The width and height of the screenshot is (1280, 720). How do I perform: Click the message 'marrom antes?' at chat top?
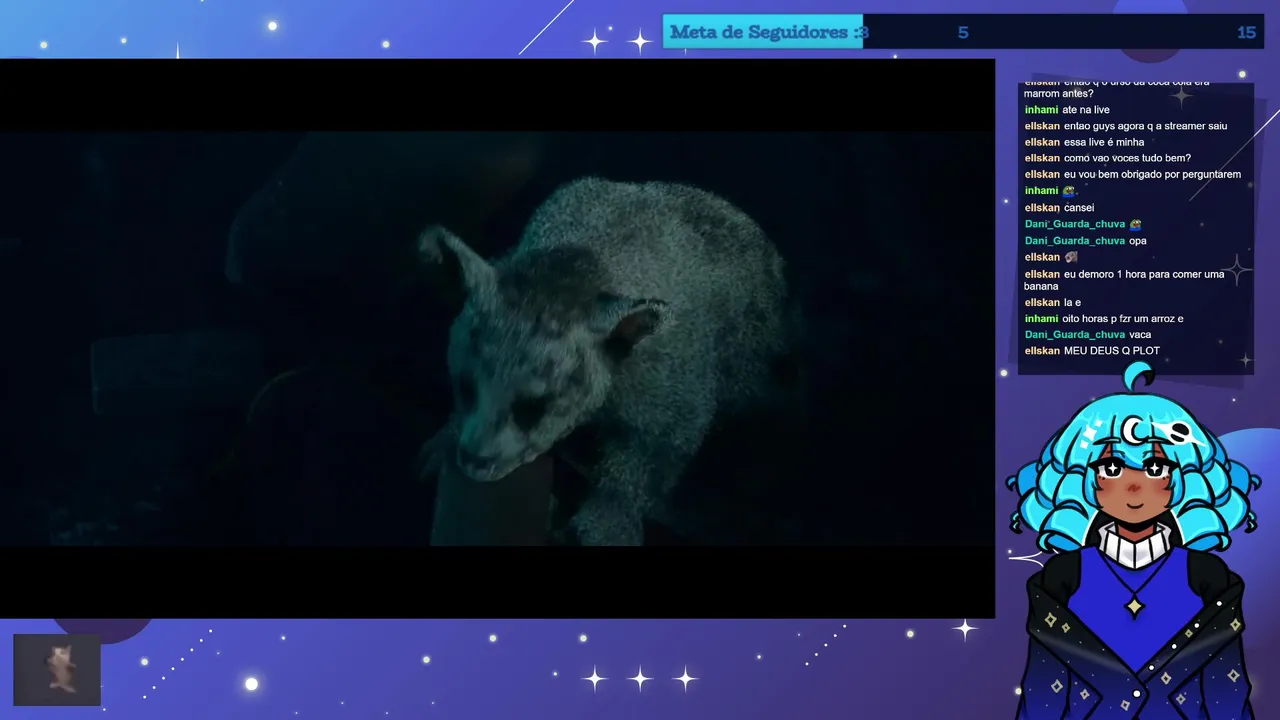coord(1059,94)
